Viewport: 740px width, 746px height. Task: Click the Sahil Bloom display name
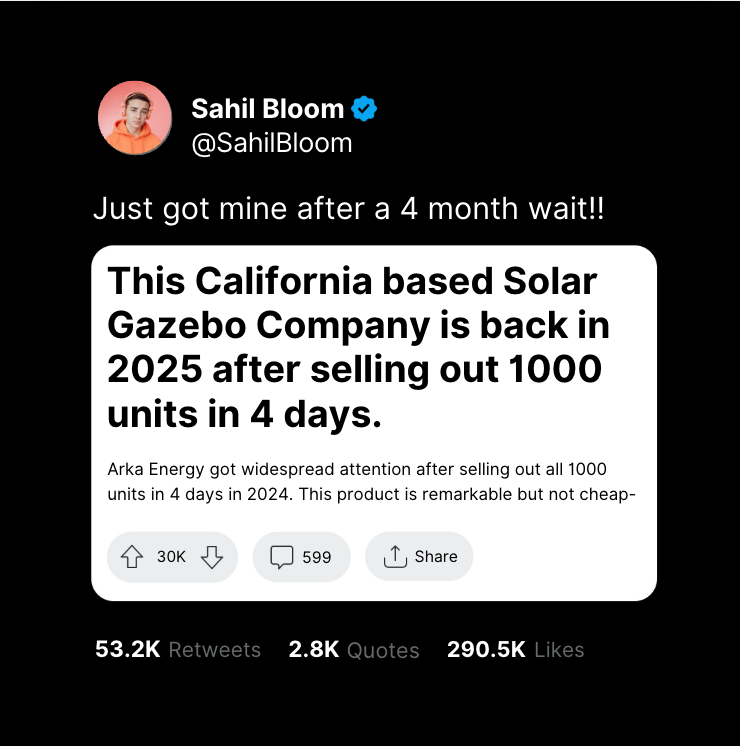[267, 108]
